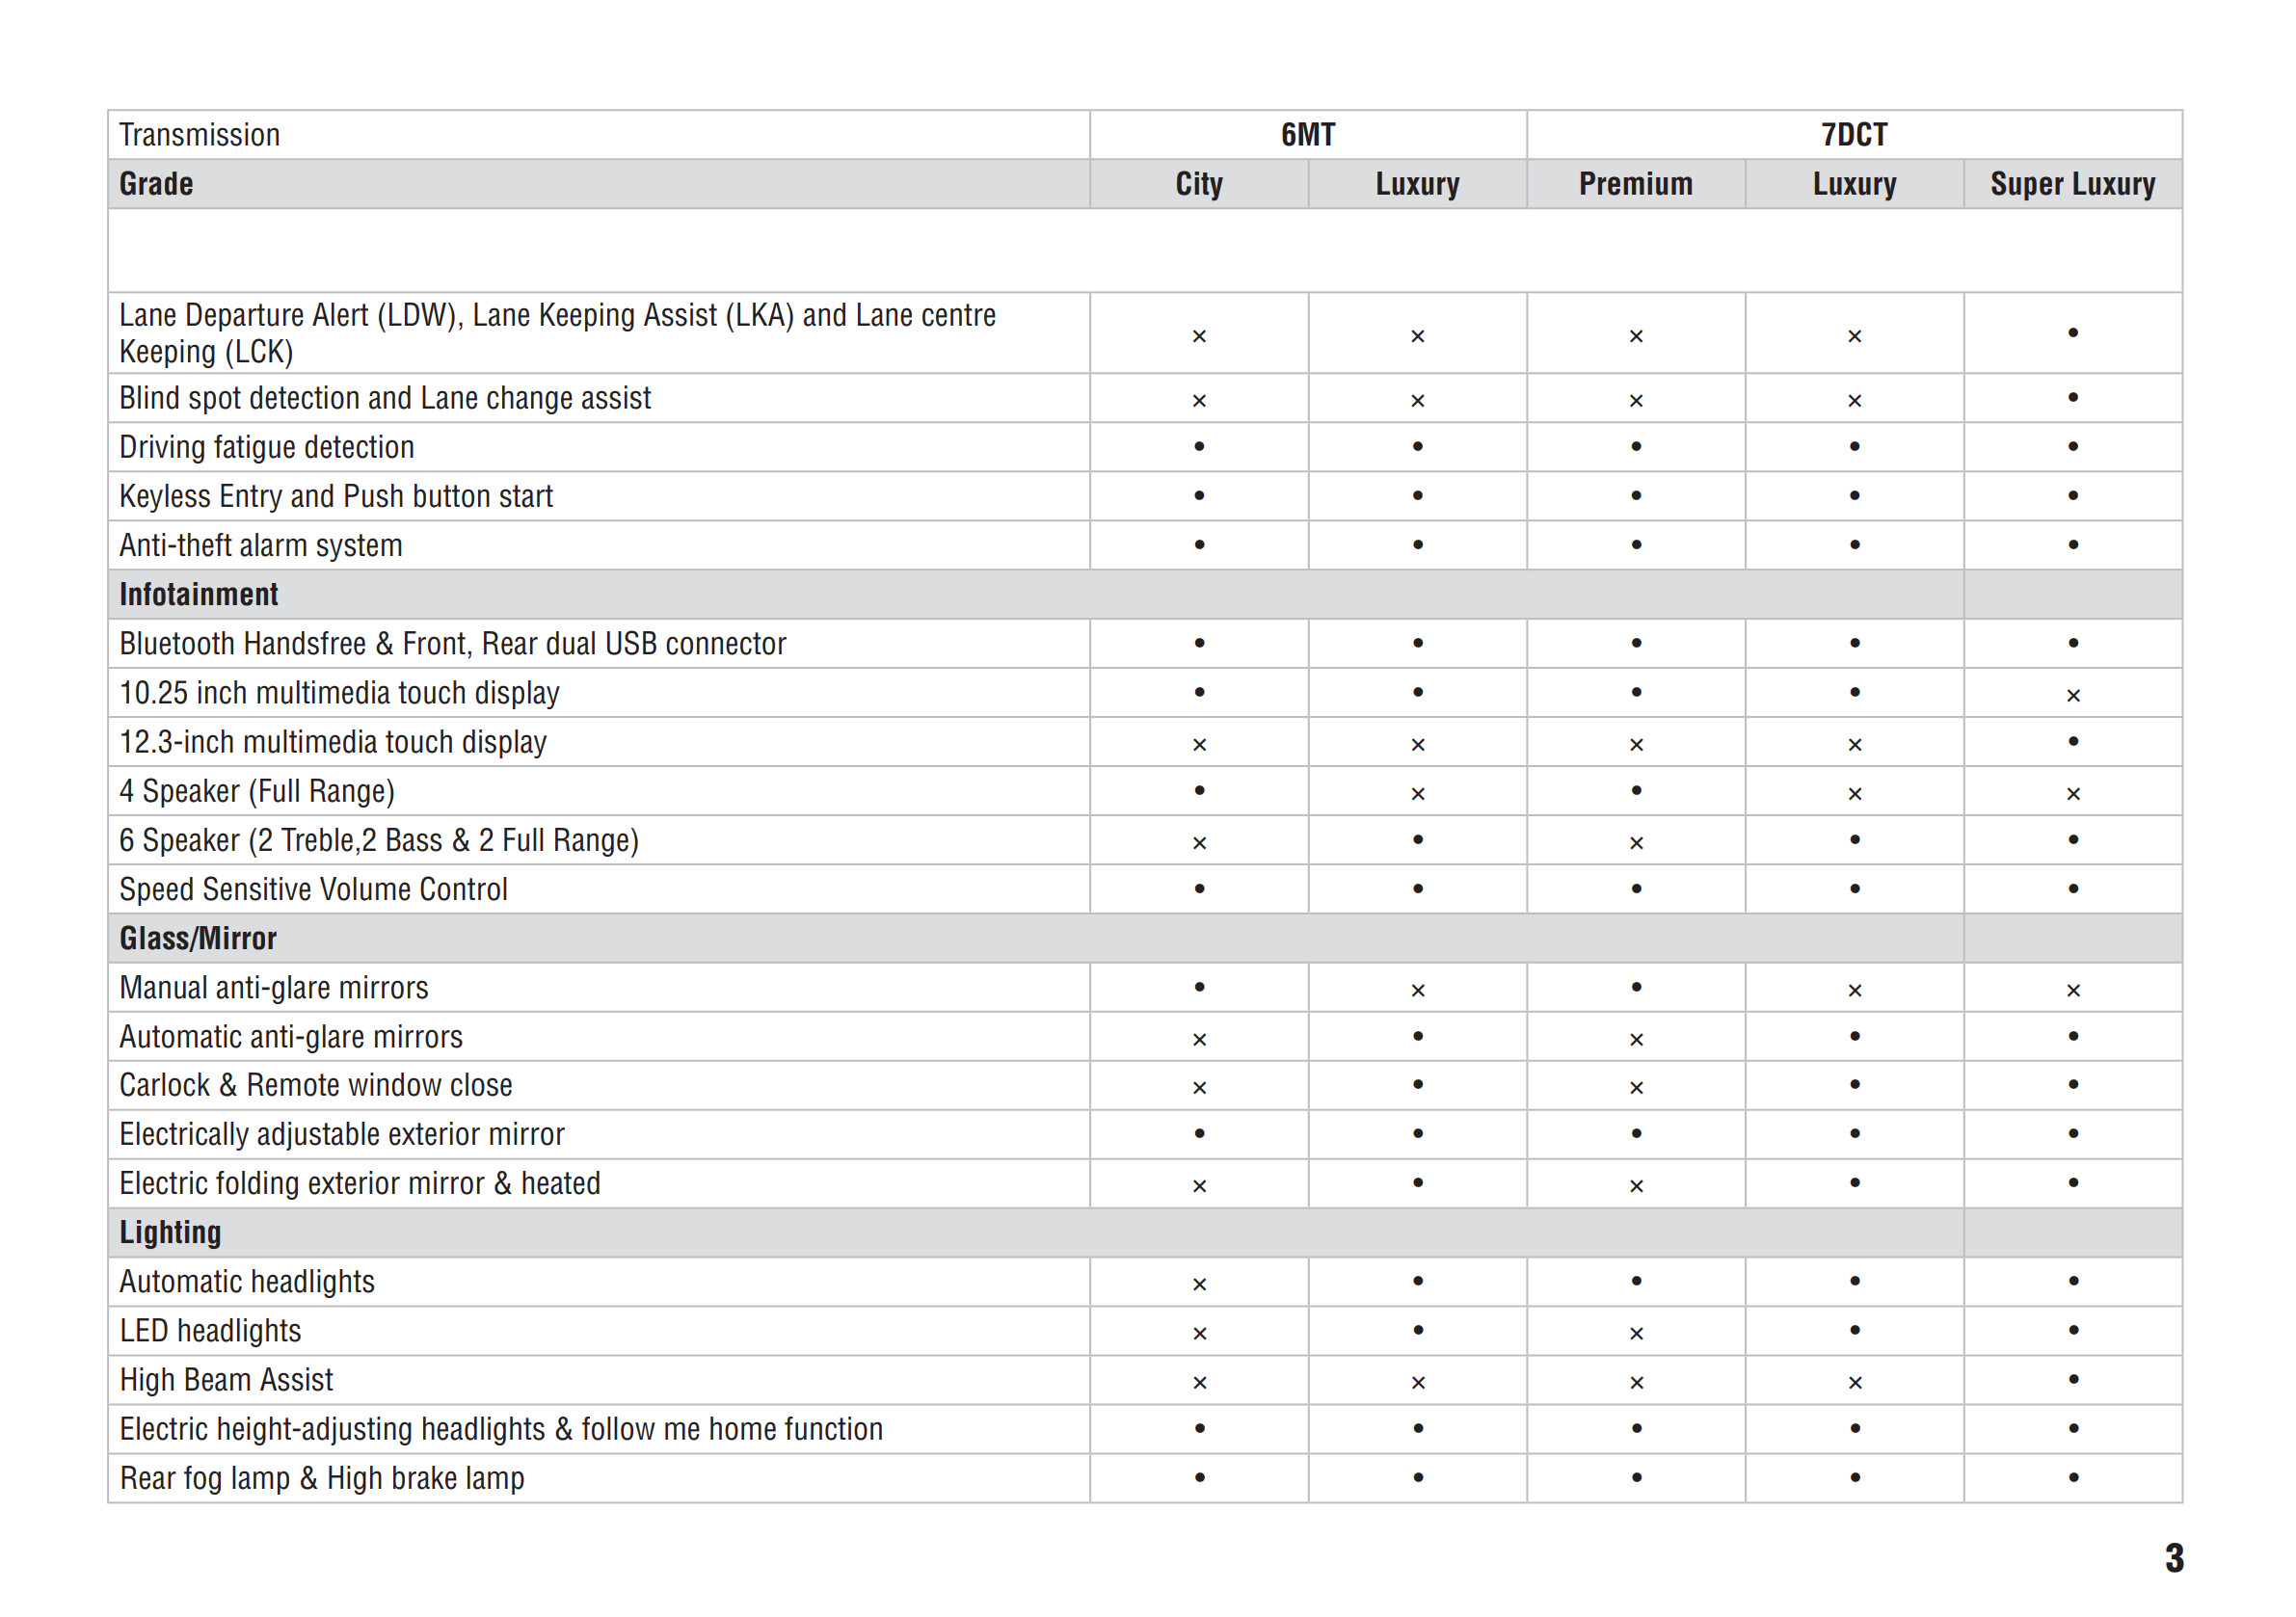Image resolution: width=2296 pixels, height=1617 pixels.
Task: Click the 7DCT column group header
Action: click(1853, 135)
